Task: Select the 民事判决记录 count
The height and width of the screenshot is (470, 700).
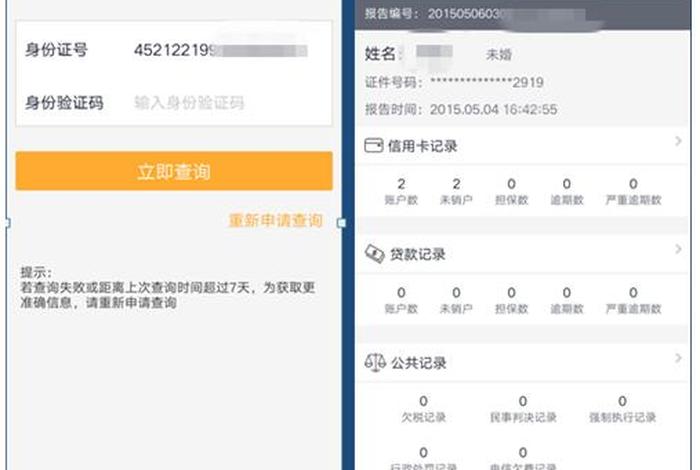Action: [x=523, y=408]
